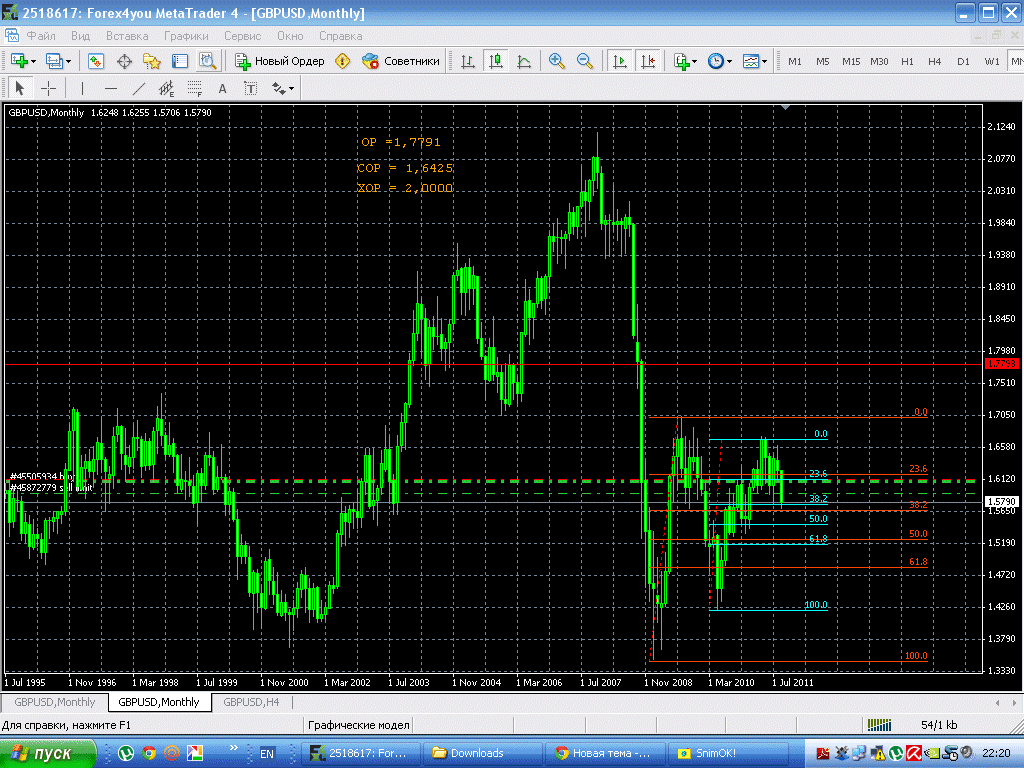Select the Crosshair cursor tool

point(48,88)
